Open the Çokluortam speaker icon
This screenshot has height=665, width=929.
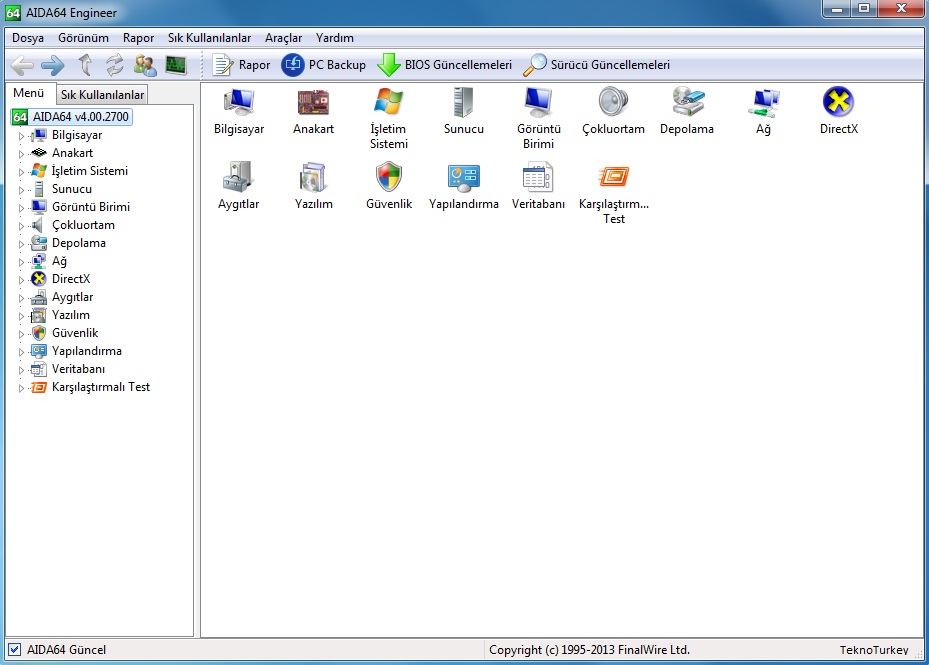click(x=613, y=103)
